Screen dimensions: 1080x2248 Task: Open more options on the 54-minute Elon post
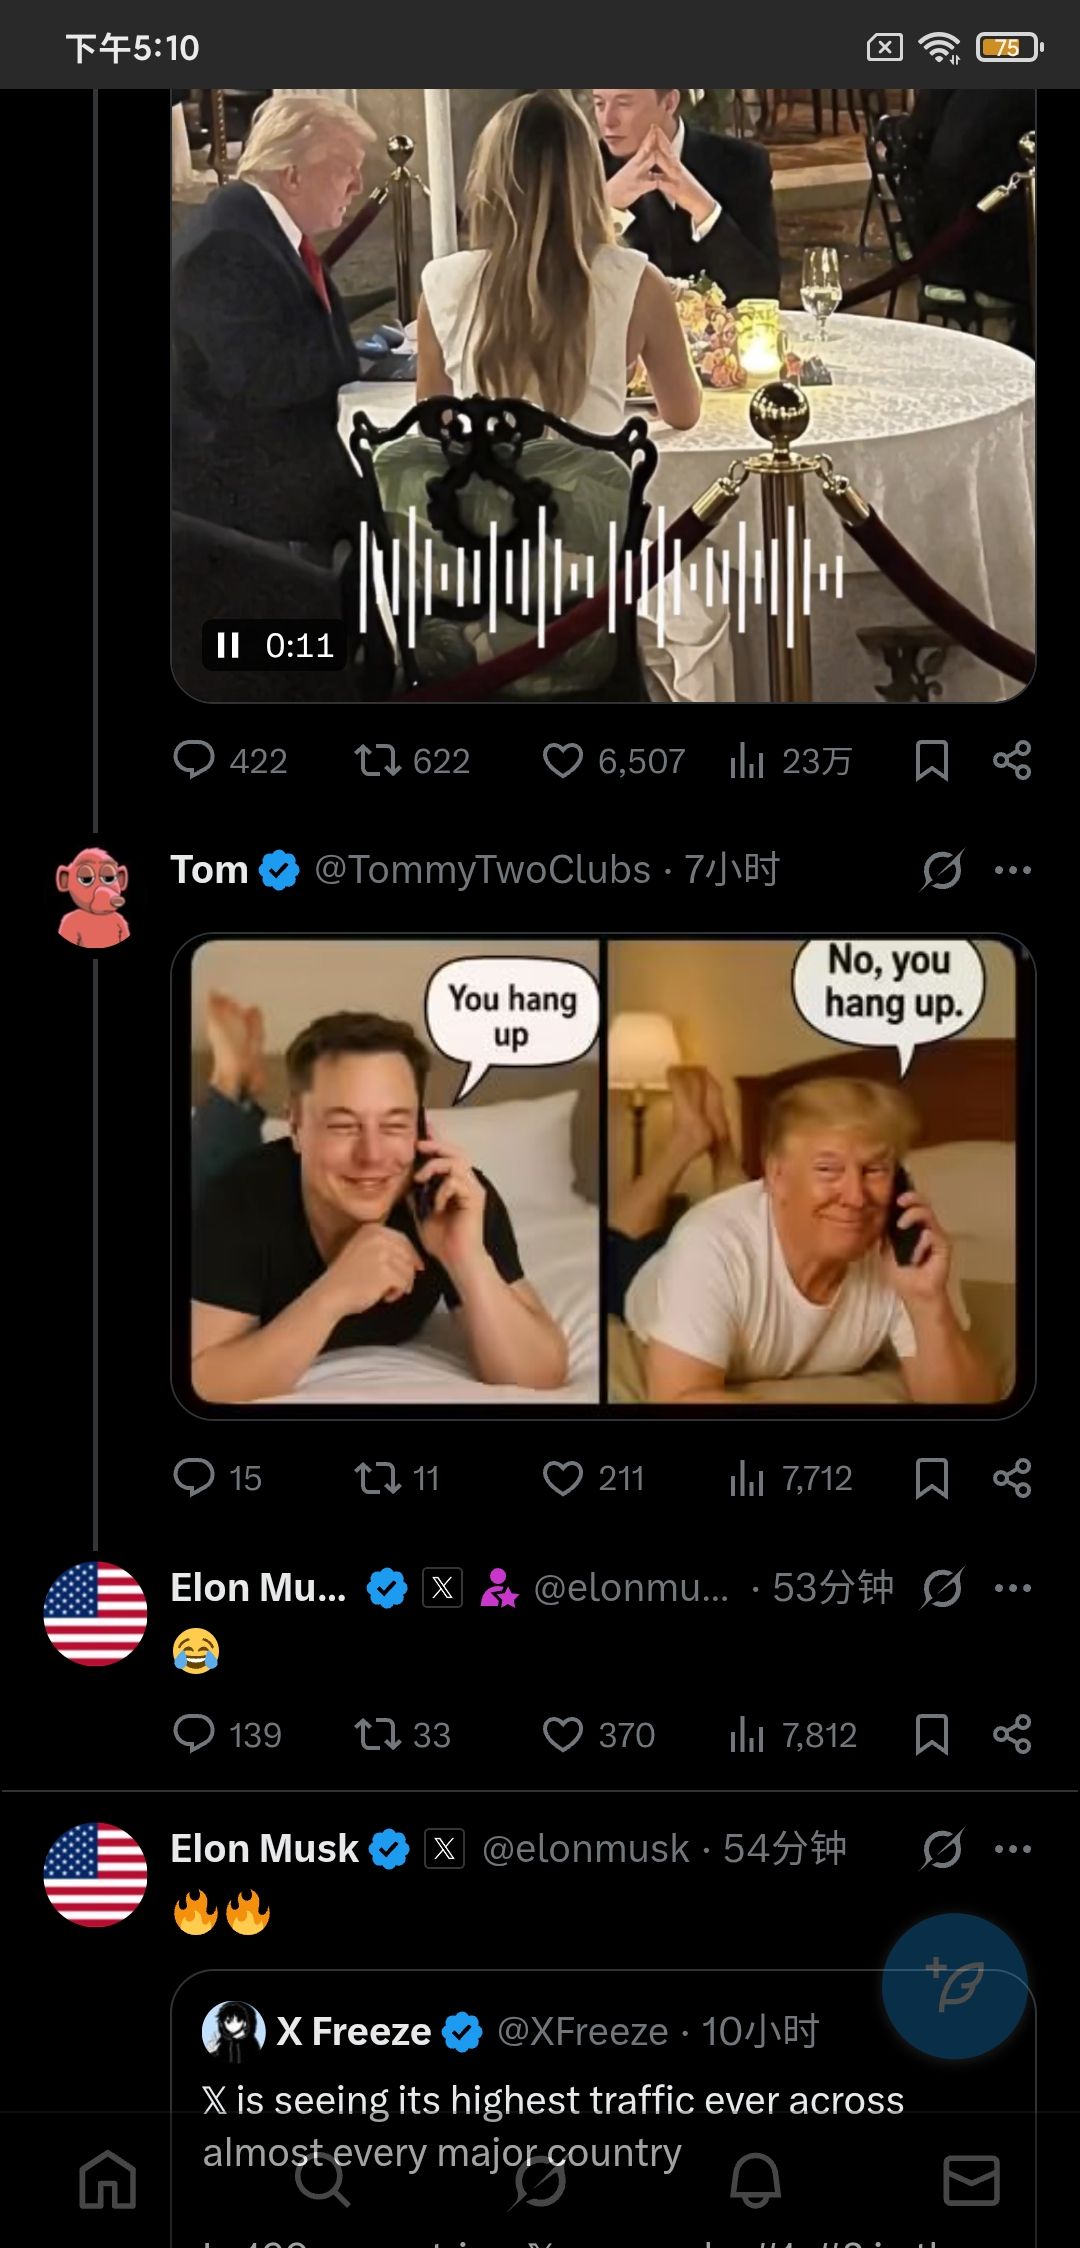pyautogui.click(x=1012, y=1849)
